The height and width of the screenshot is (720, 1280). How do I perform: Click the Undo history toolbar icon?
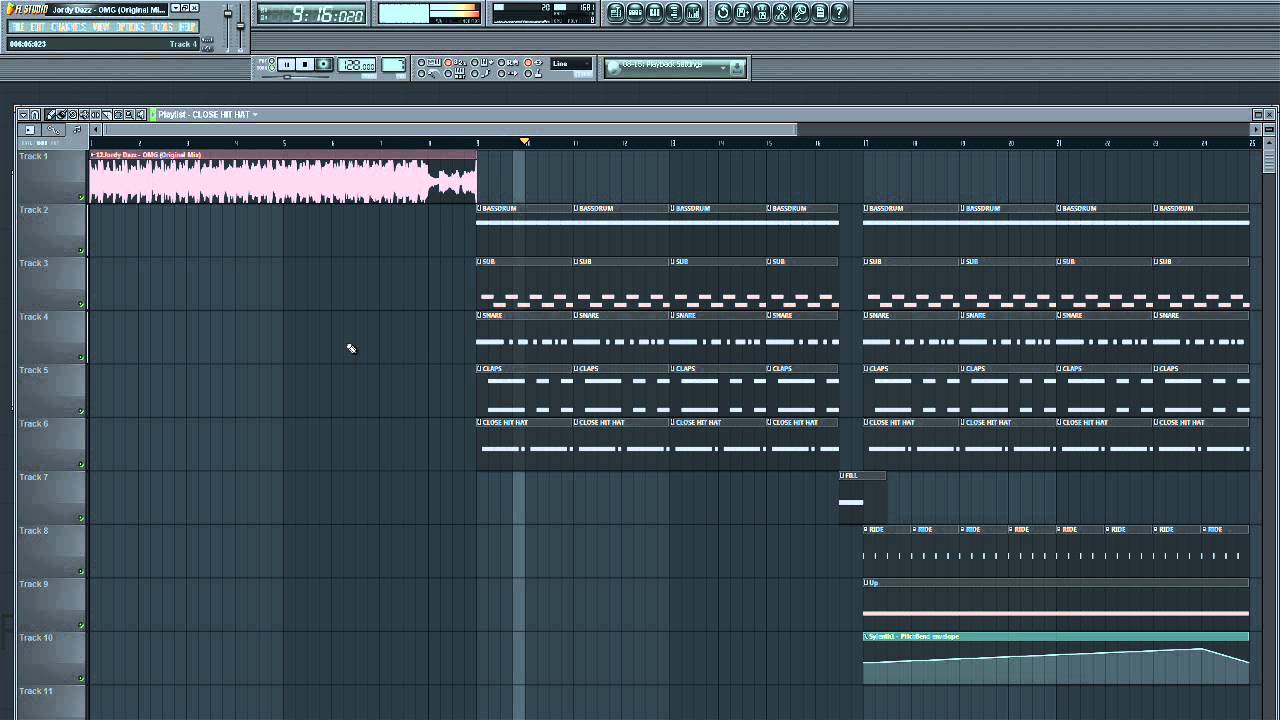[x=723, y=12]
